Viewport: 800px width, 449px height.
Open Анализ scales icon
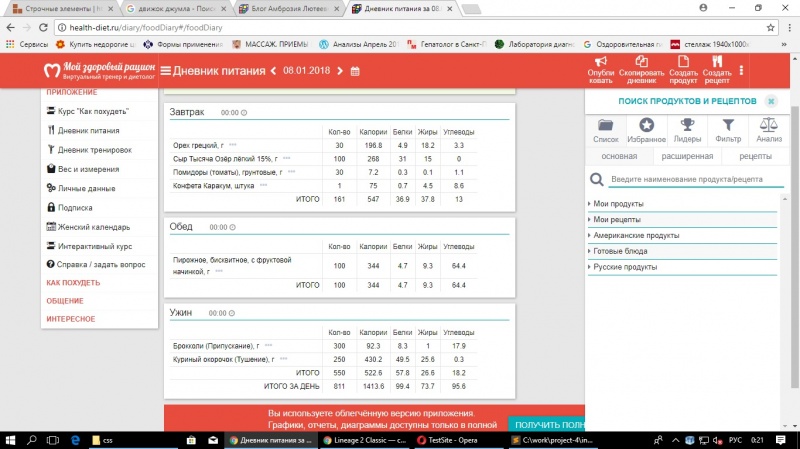tap(769, 125)
